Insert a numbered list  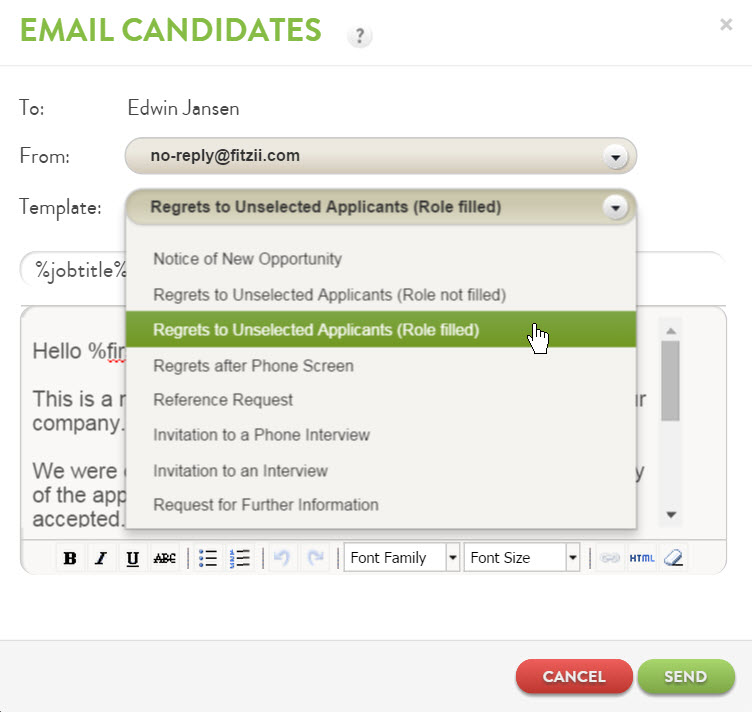[x=240, y=558]
